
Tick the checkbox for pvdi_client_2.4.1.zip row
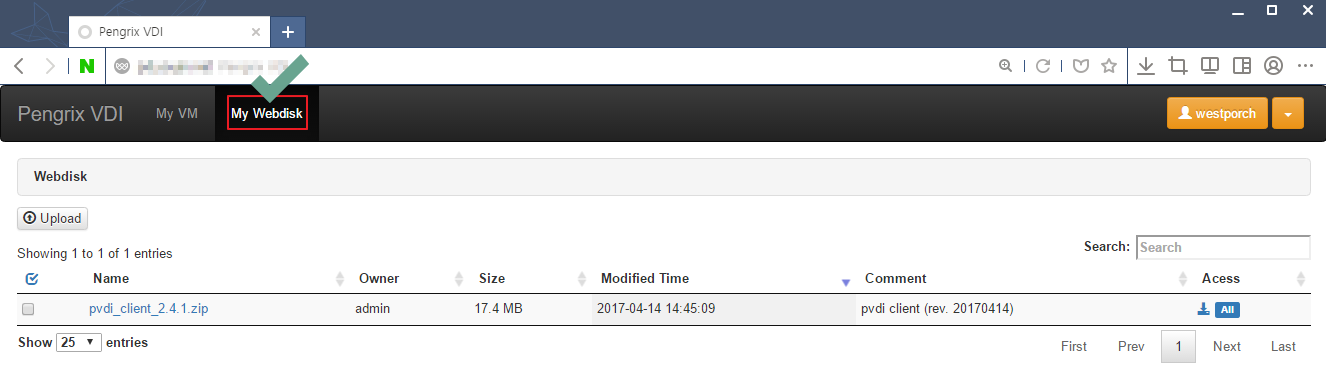point(28,309)
